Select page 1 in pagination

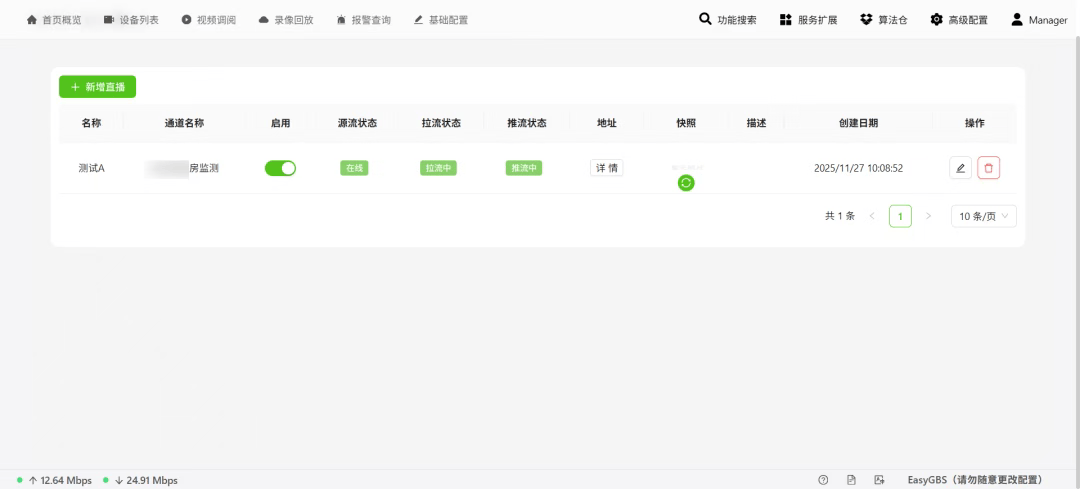click(900, 216)
